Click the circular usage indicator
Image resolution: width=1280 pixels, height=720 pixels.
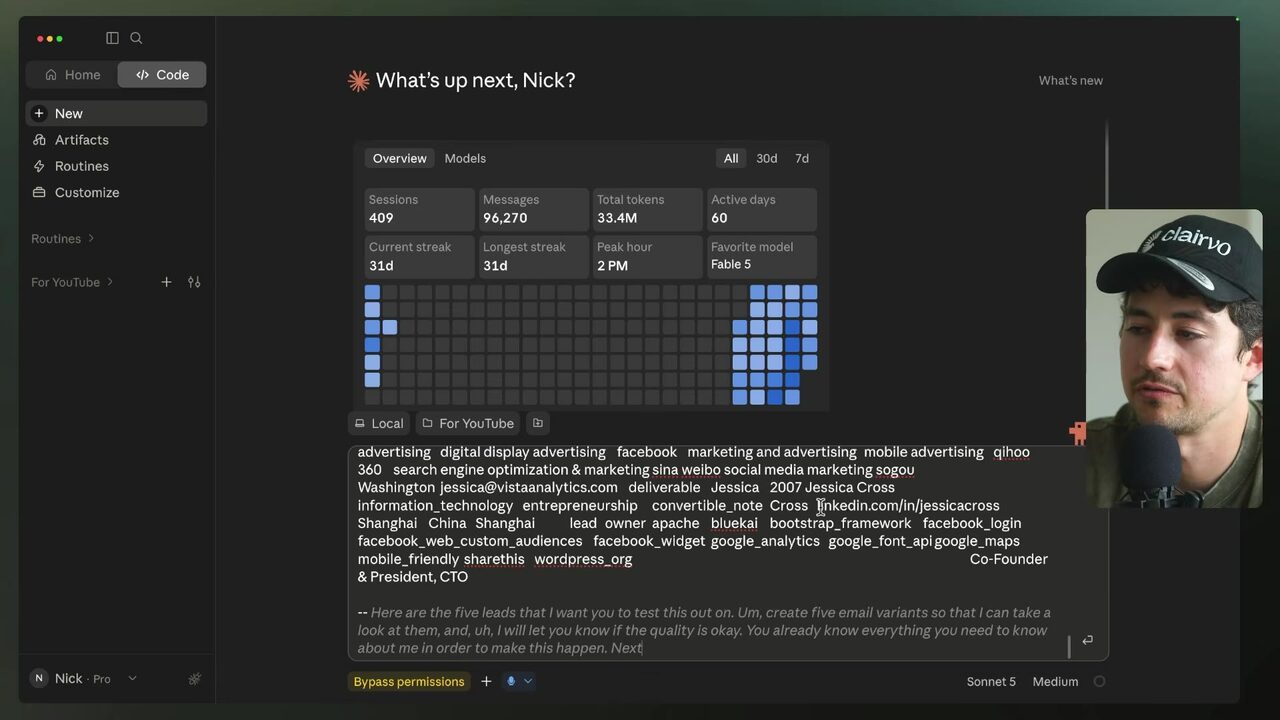1099,681
